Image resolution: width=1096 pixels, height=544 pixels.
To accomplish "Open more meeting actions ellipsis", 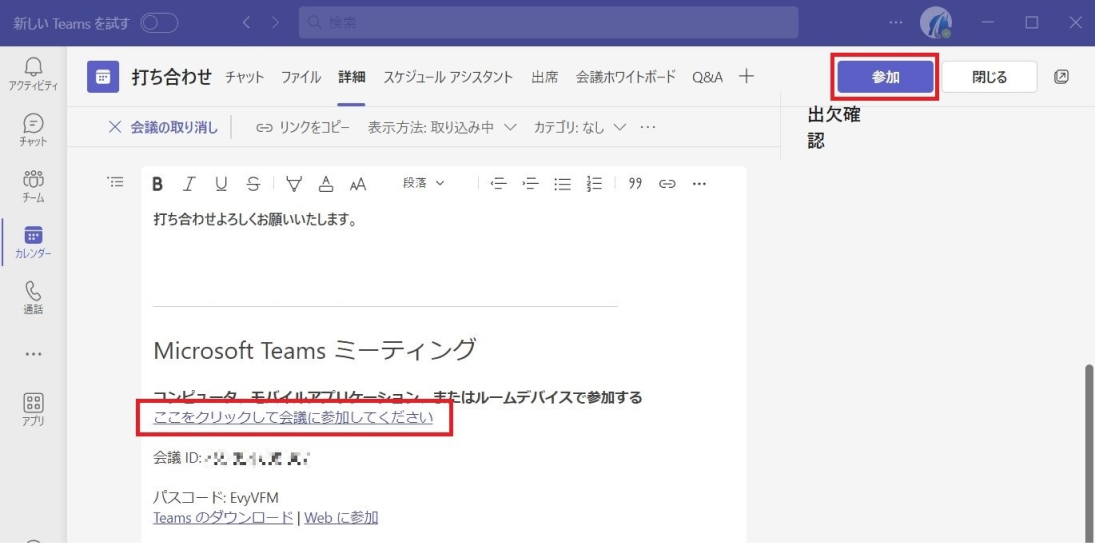I will tap(648, 127).
